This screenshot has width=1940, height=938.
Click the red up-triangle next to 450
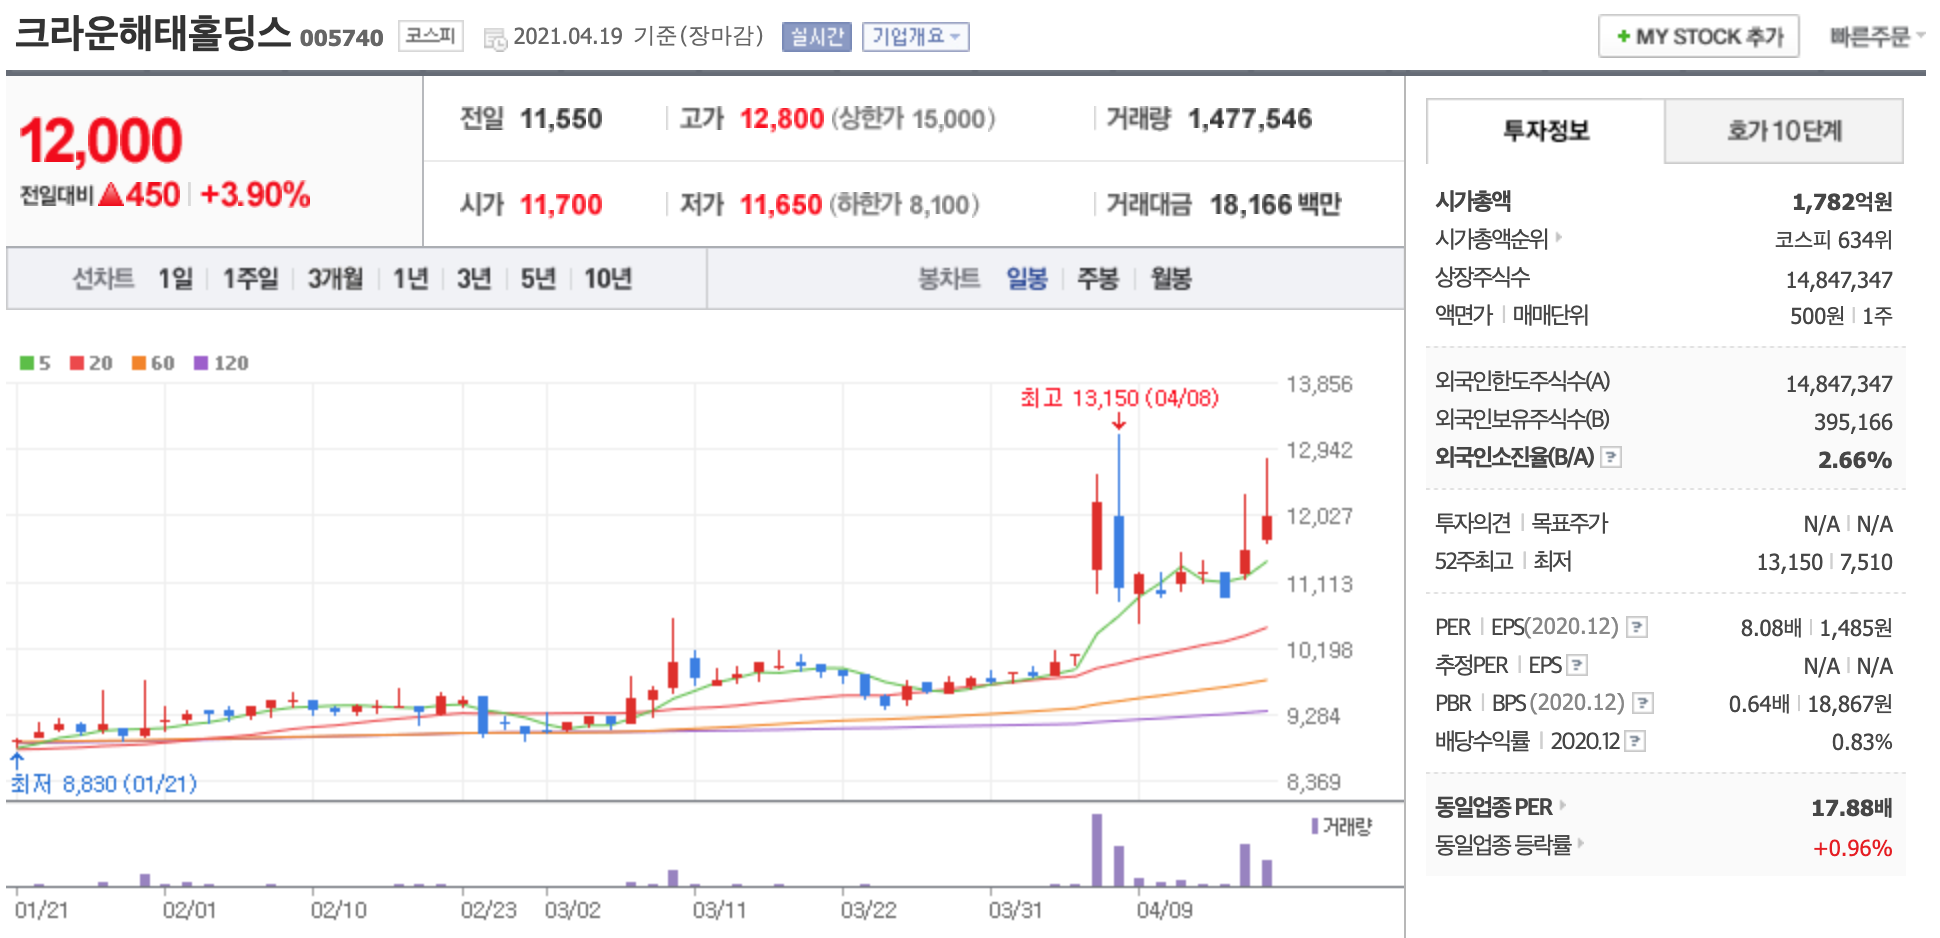click(x=111, y=194)
